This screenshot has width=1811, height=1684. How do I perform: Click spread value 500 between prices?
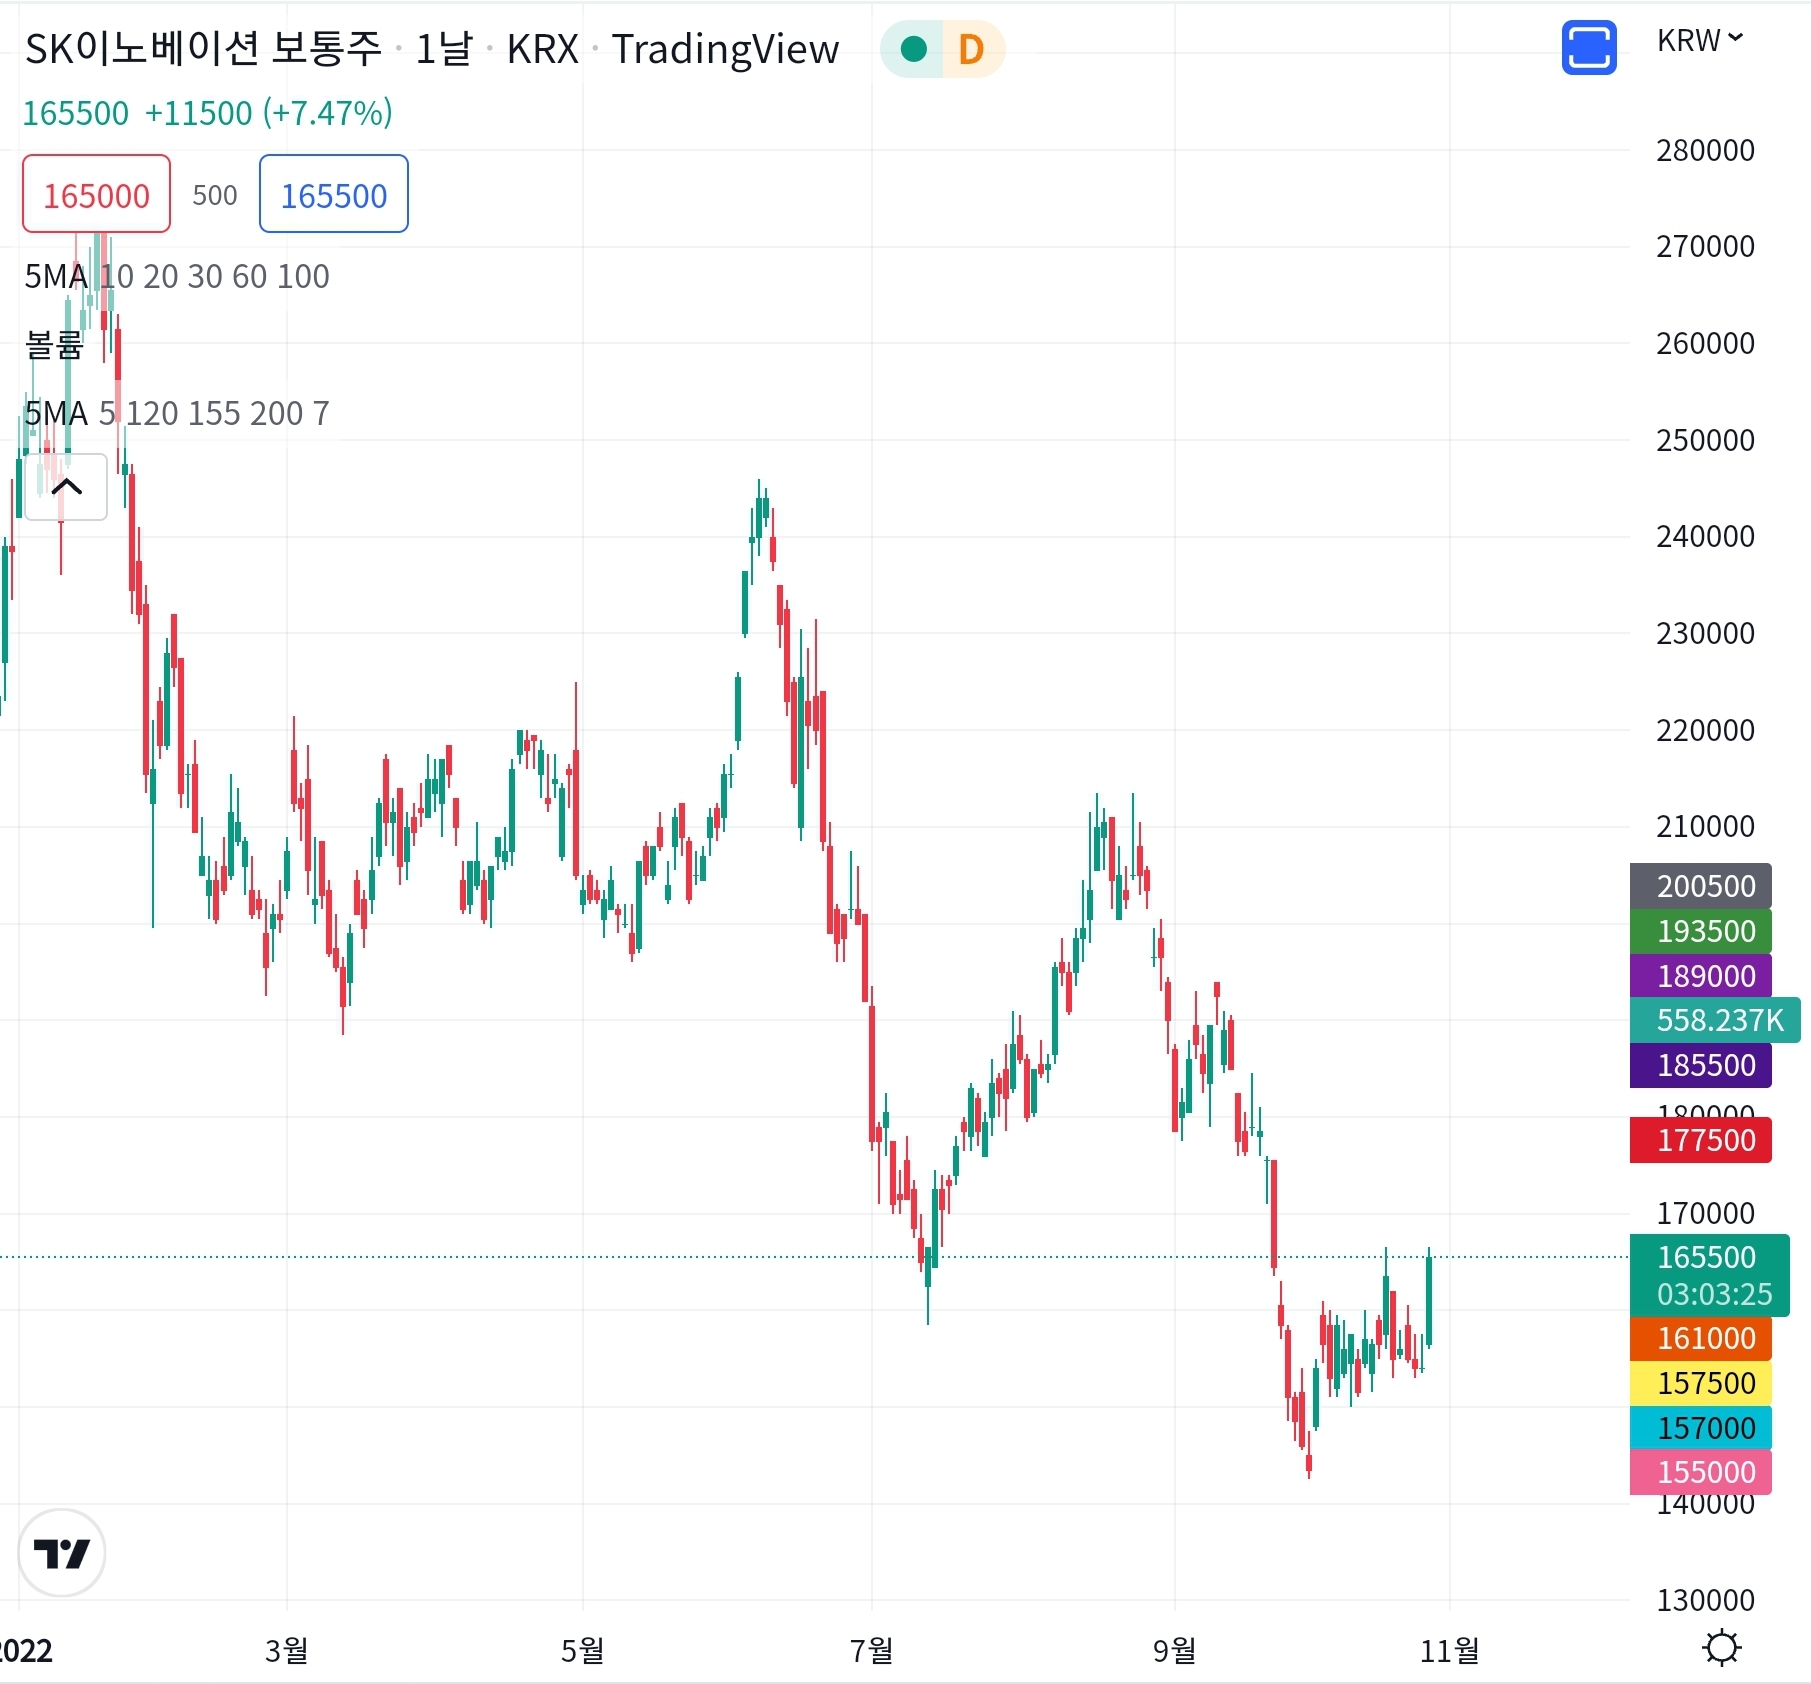click(x=215, y=195)
